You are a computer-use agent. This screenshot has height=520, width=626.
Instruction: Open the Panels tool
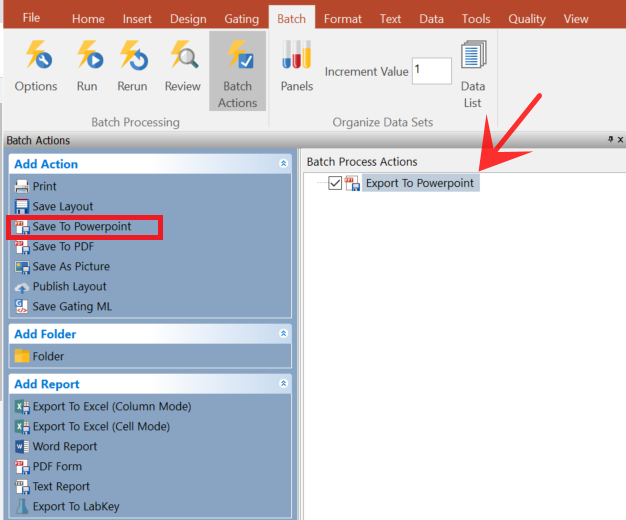[296, 67]
